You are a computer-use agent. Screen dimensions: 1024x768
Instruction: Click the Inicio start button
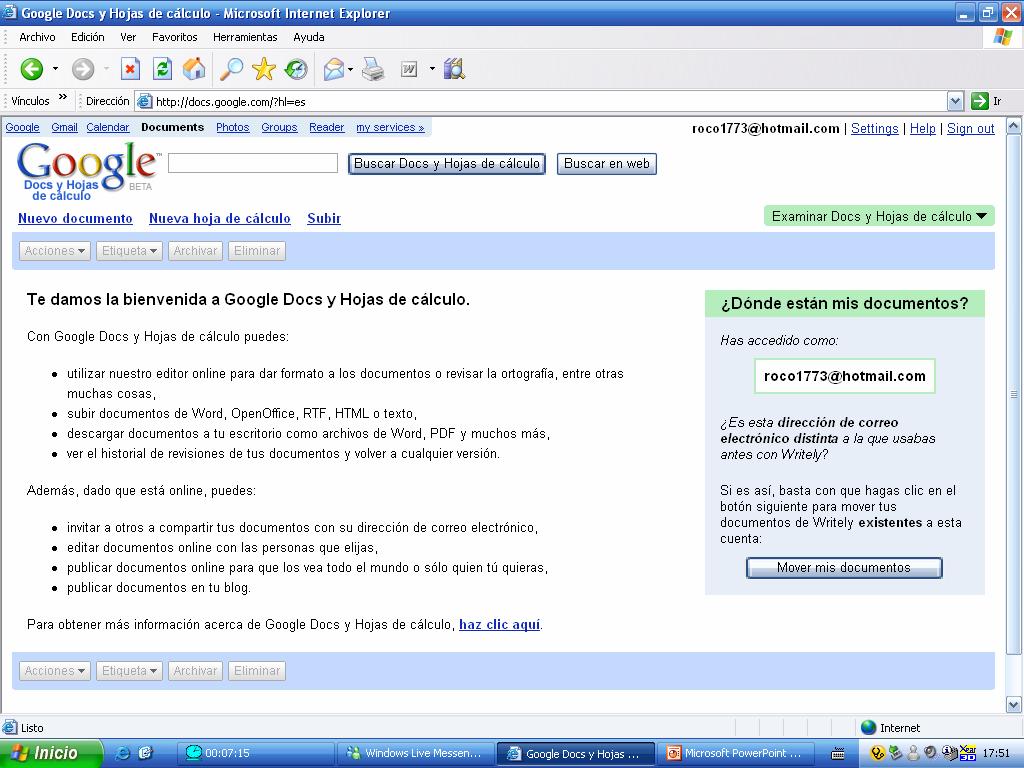tap(51, 753)
